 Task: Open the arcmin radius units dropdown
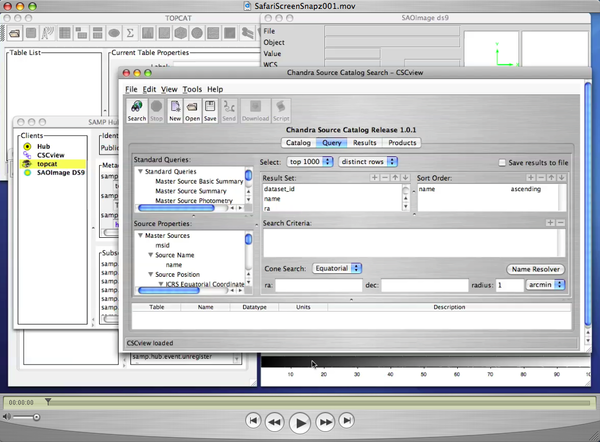(x=546, y=285)
